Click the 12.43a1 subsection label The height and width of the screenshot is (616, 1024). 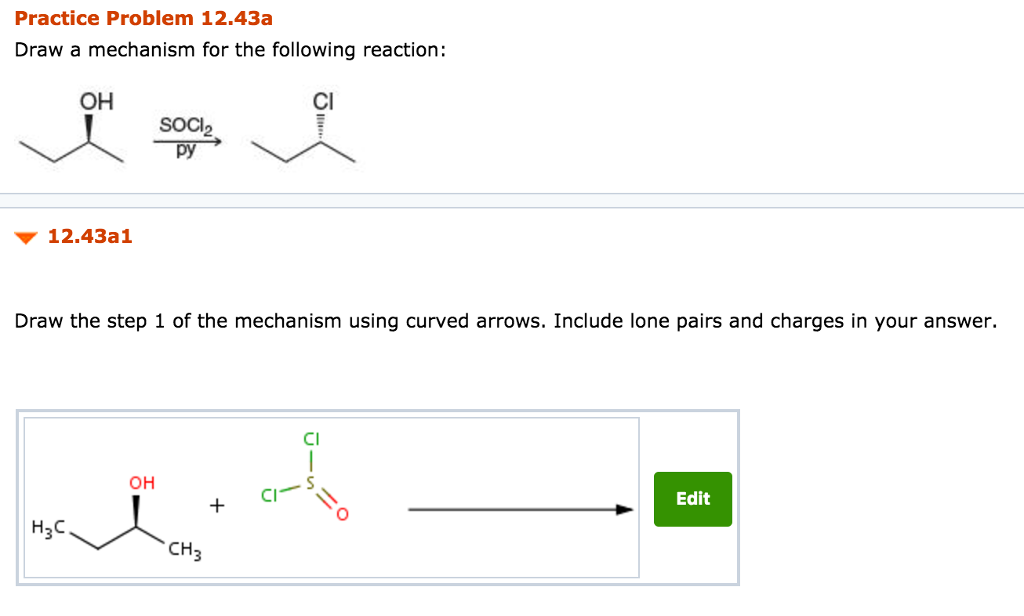click(89, 236)
